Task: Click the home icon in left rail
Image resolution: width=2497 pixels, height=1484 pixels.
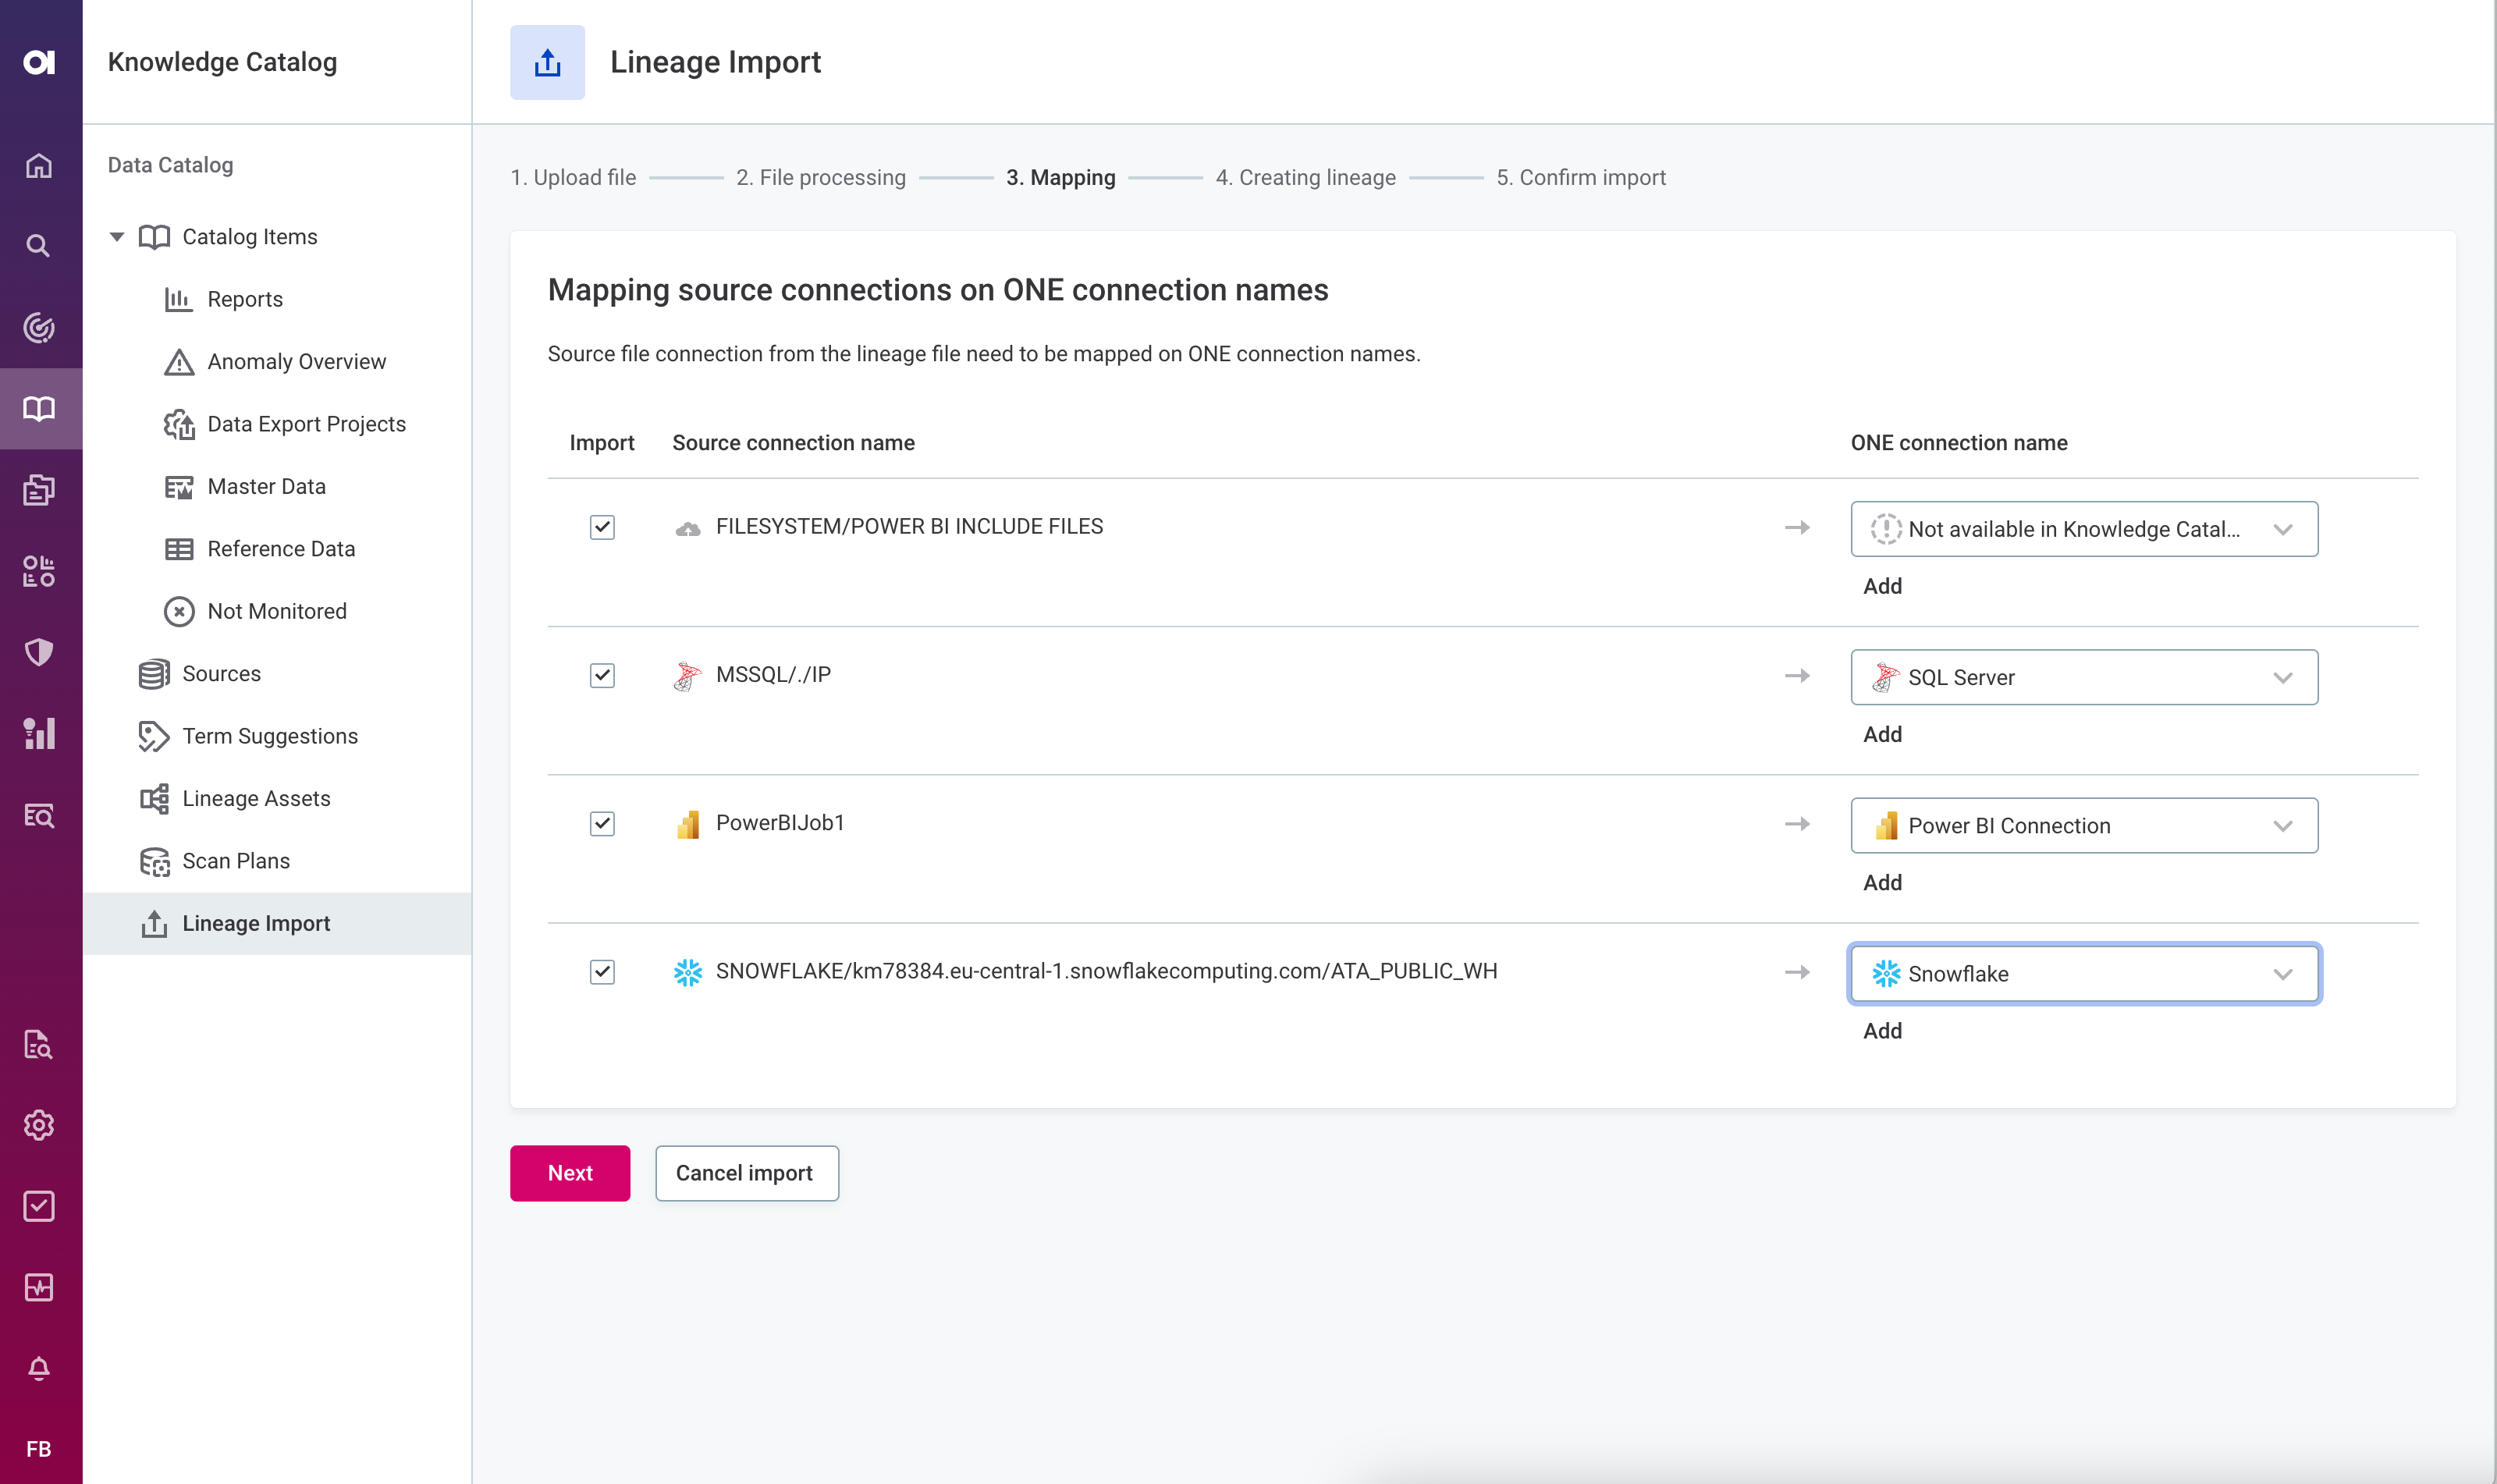Action: point(39,166)
